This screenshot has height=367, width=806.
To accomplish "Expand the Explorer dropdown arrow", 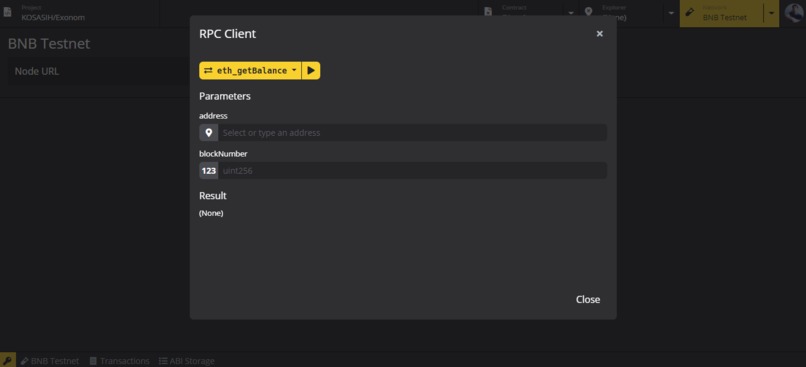I will [x=670, y=13].
